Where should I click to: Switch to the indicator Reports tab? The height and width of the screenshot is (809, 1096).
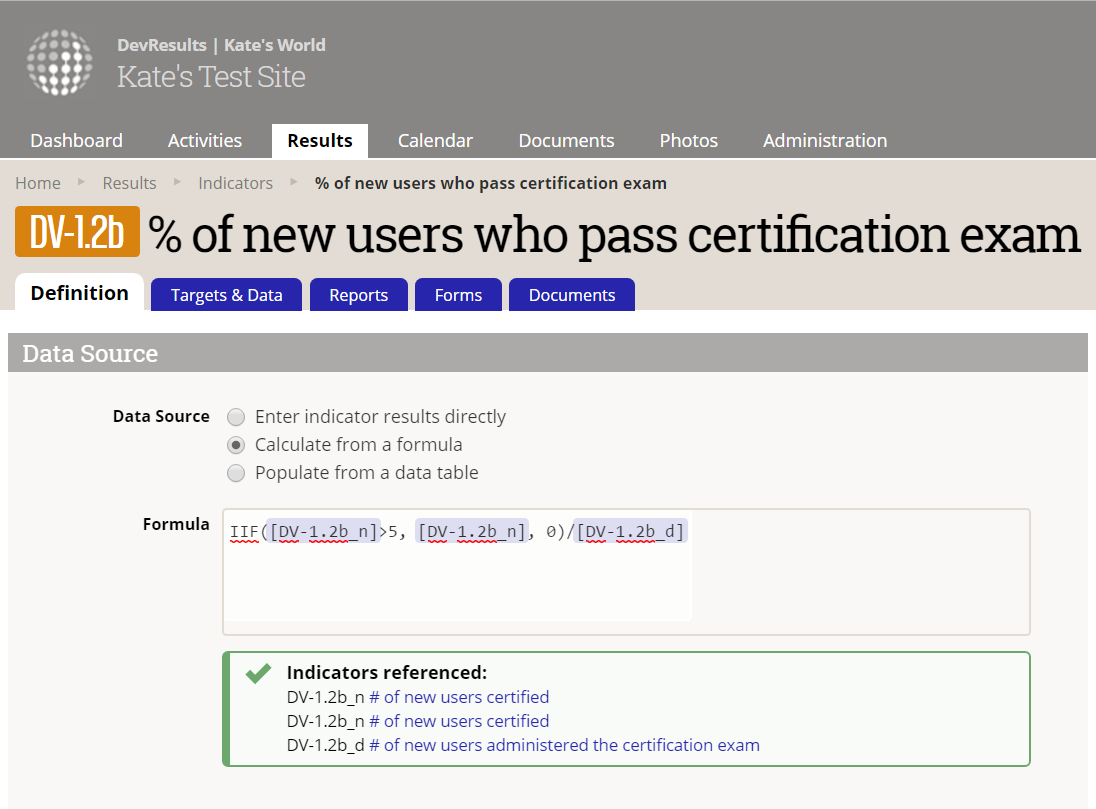point(358,295)
